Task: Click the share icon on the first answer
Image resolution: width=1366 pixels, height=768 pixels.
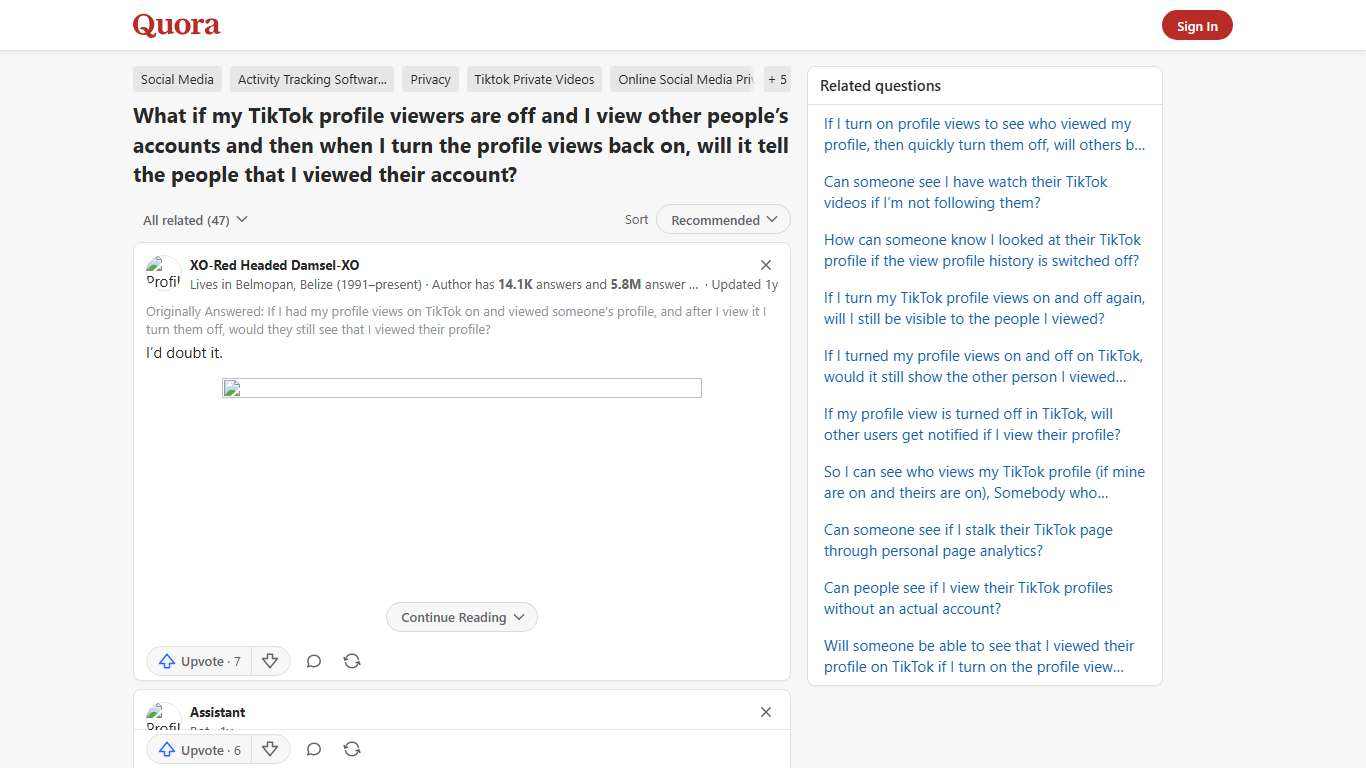Action: 351,661
